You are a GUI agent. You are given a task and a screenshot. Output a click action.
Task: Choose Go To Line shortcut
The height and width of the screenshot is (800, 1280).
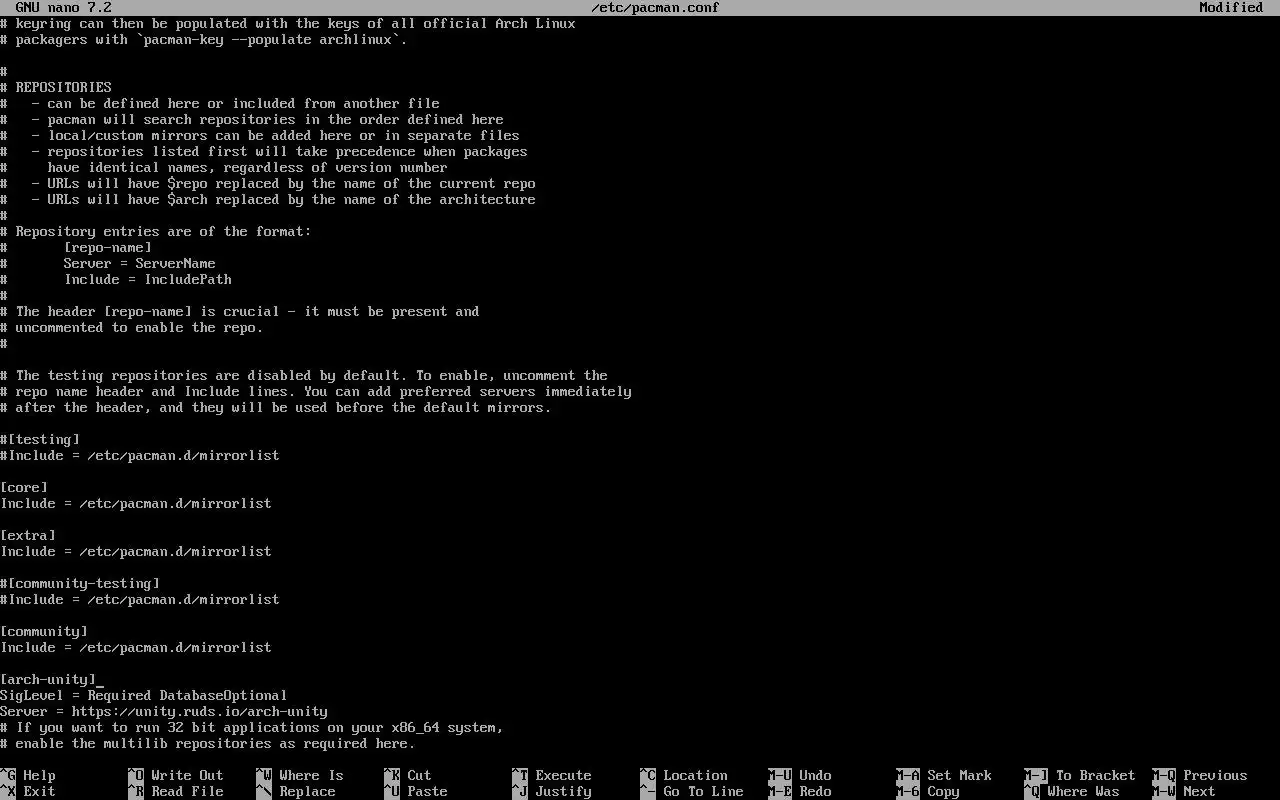(x=692, y=791)
